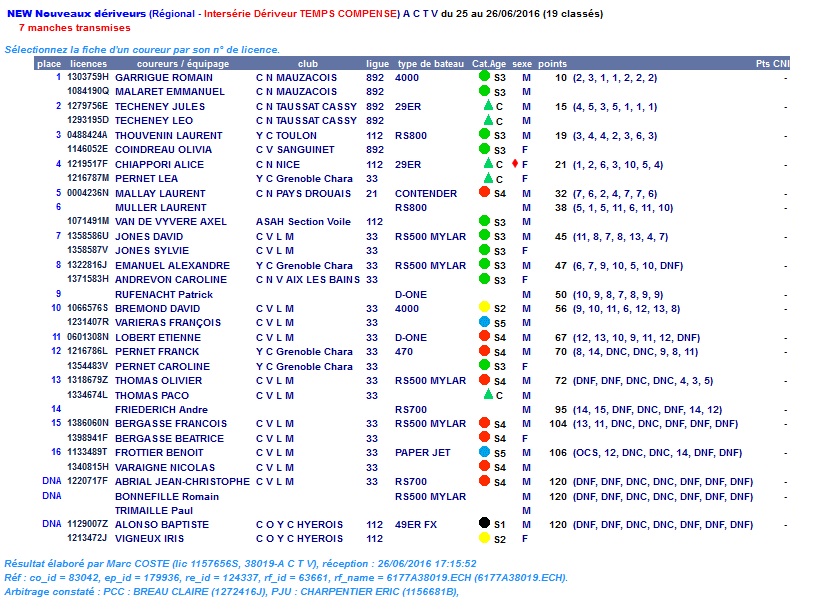Click green S3 circle for Jones Sylvie
This screenshot has width=821, height=609.
484,249
